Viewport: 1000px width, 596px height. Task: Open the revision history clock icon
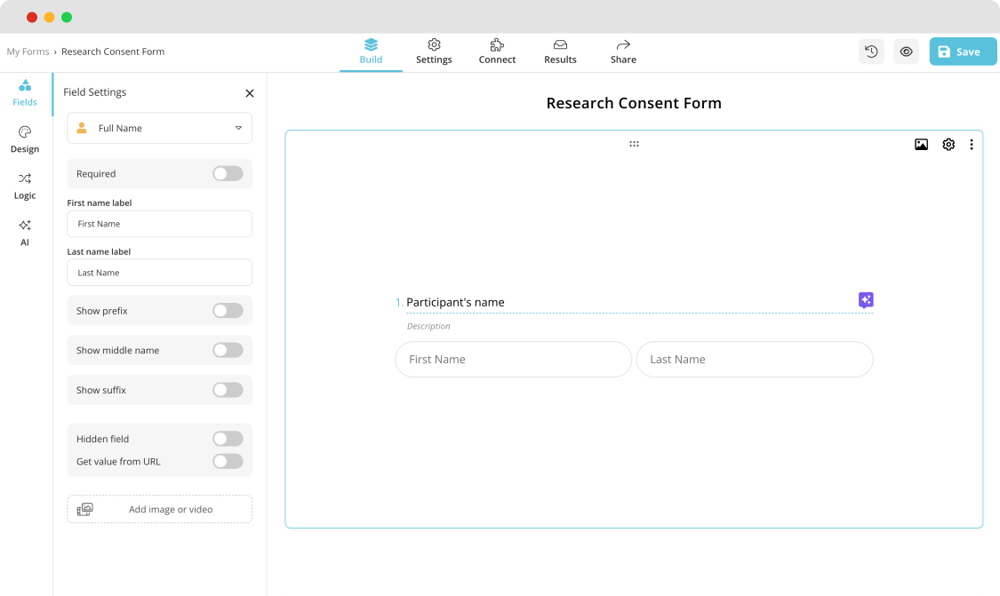tap(871, 52)
